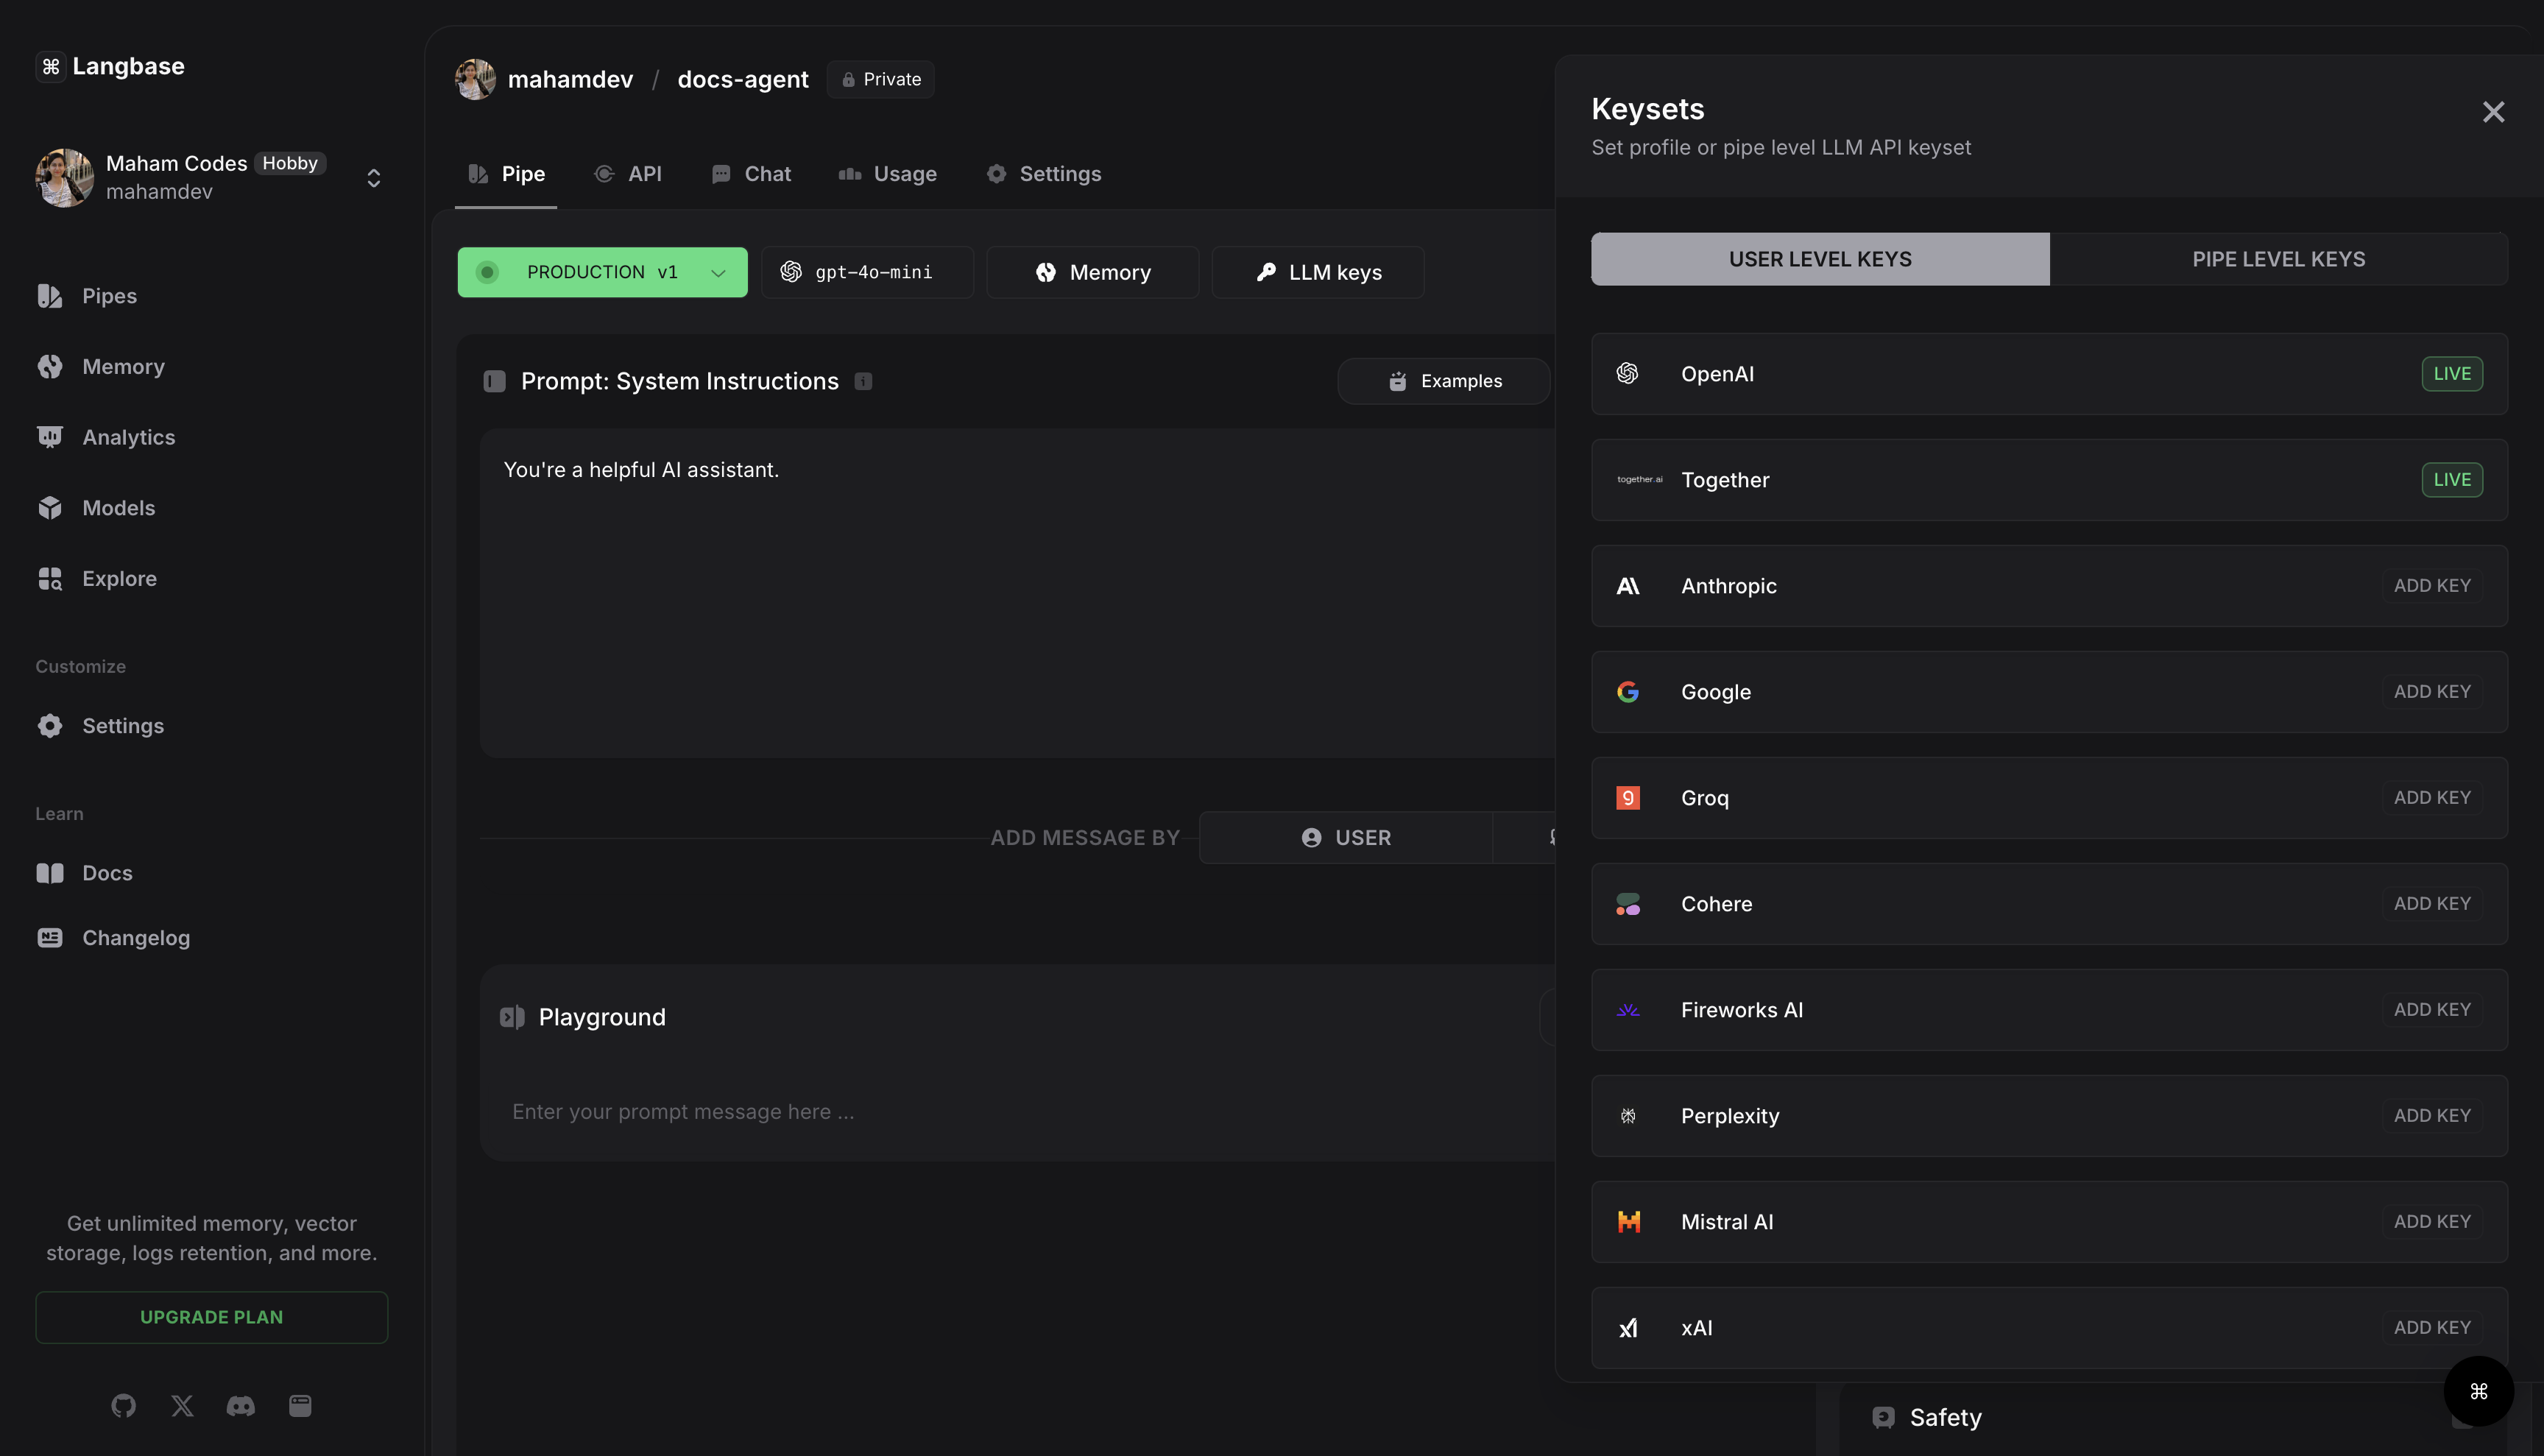Click the X (Twitter) icon
This screenshot has height=1456, width=2544.
tap(182, 1406)
